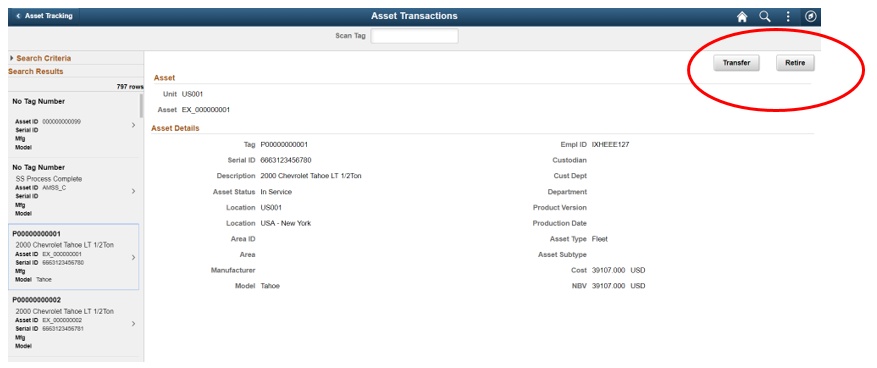Click the Retire button

point(795,63)
